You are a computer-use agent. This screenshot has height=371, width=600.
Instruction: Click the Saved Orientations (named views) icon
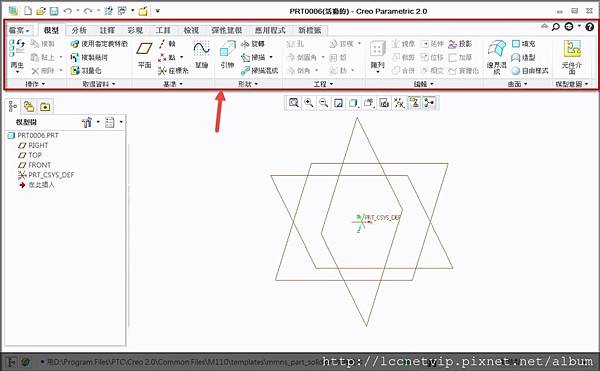(368, 103)
